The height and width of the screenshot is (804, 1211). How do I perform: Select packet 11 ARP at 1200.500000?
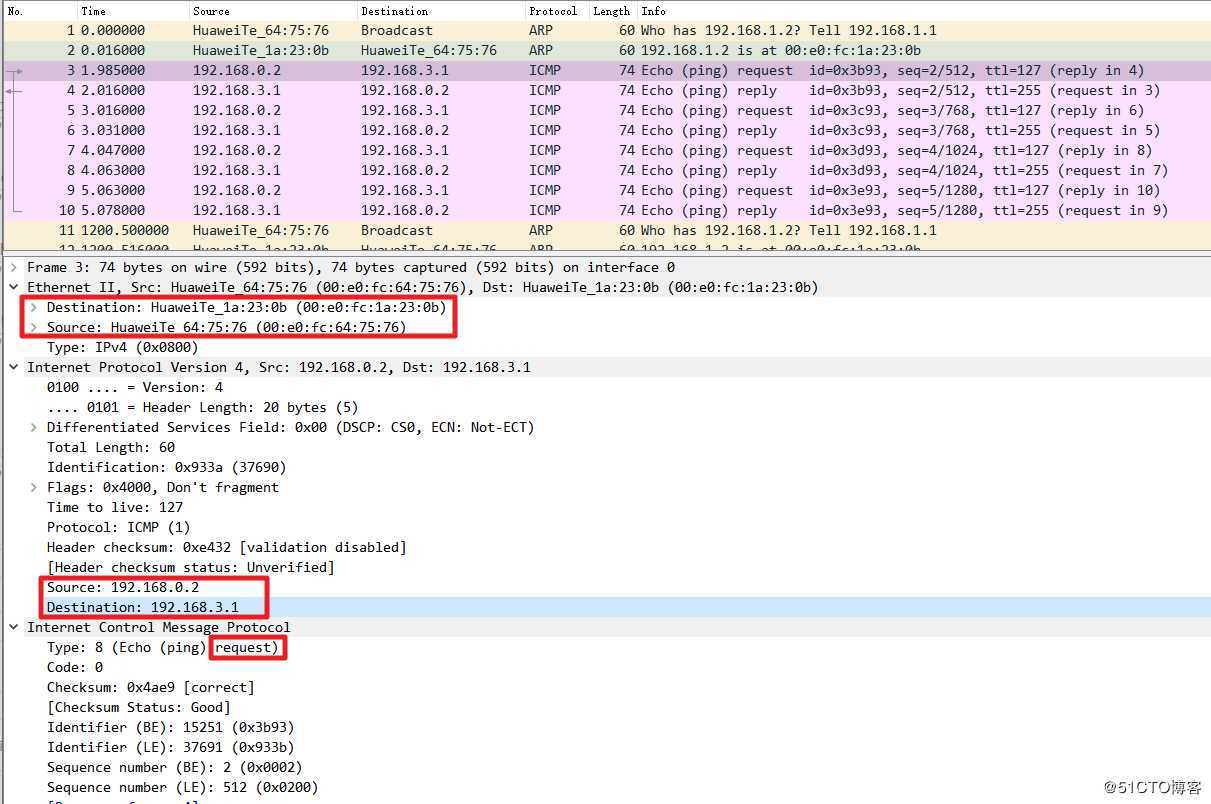(606, 230)
